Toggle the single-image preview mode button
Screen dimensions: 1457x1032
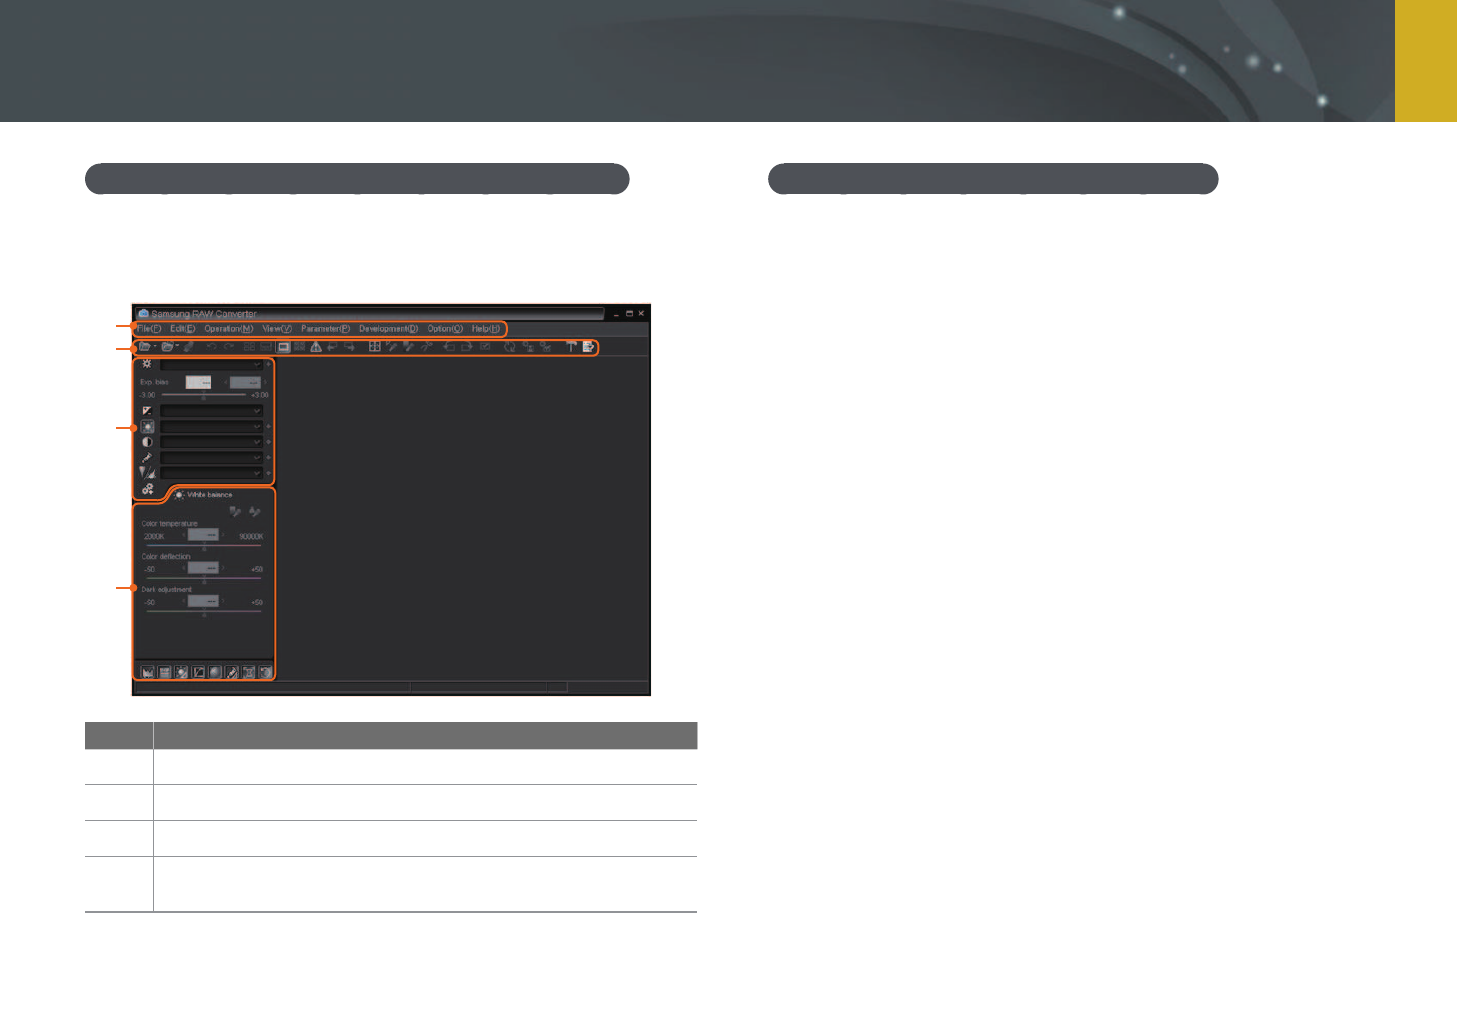click(x=284, y=347)
